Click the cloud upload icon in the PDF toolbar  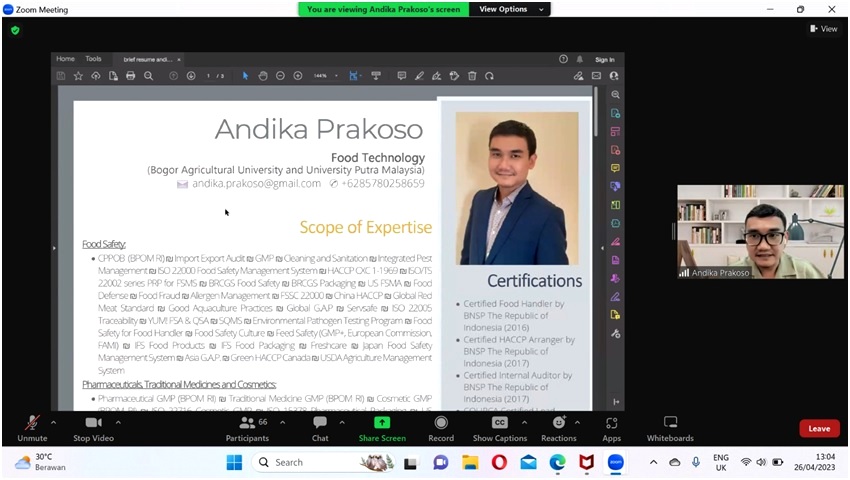[95, 76]
